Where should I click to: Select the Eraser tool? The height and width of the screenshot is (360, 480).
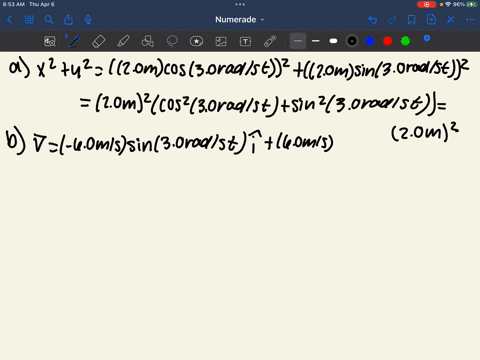coord(99,41)
